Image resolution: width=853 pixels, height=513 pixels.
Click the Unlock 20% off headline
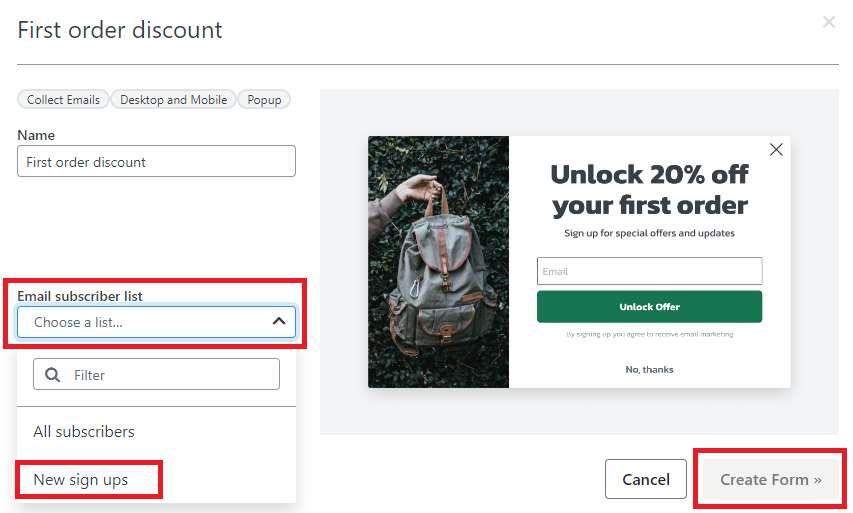point(649,190)
